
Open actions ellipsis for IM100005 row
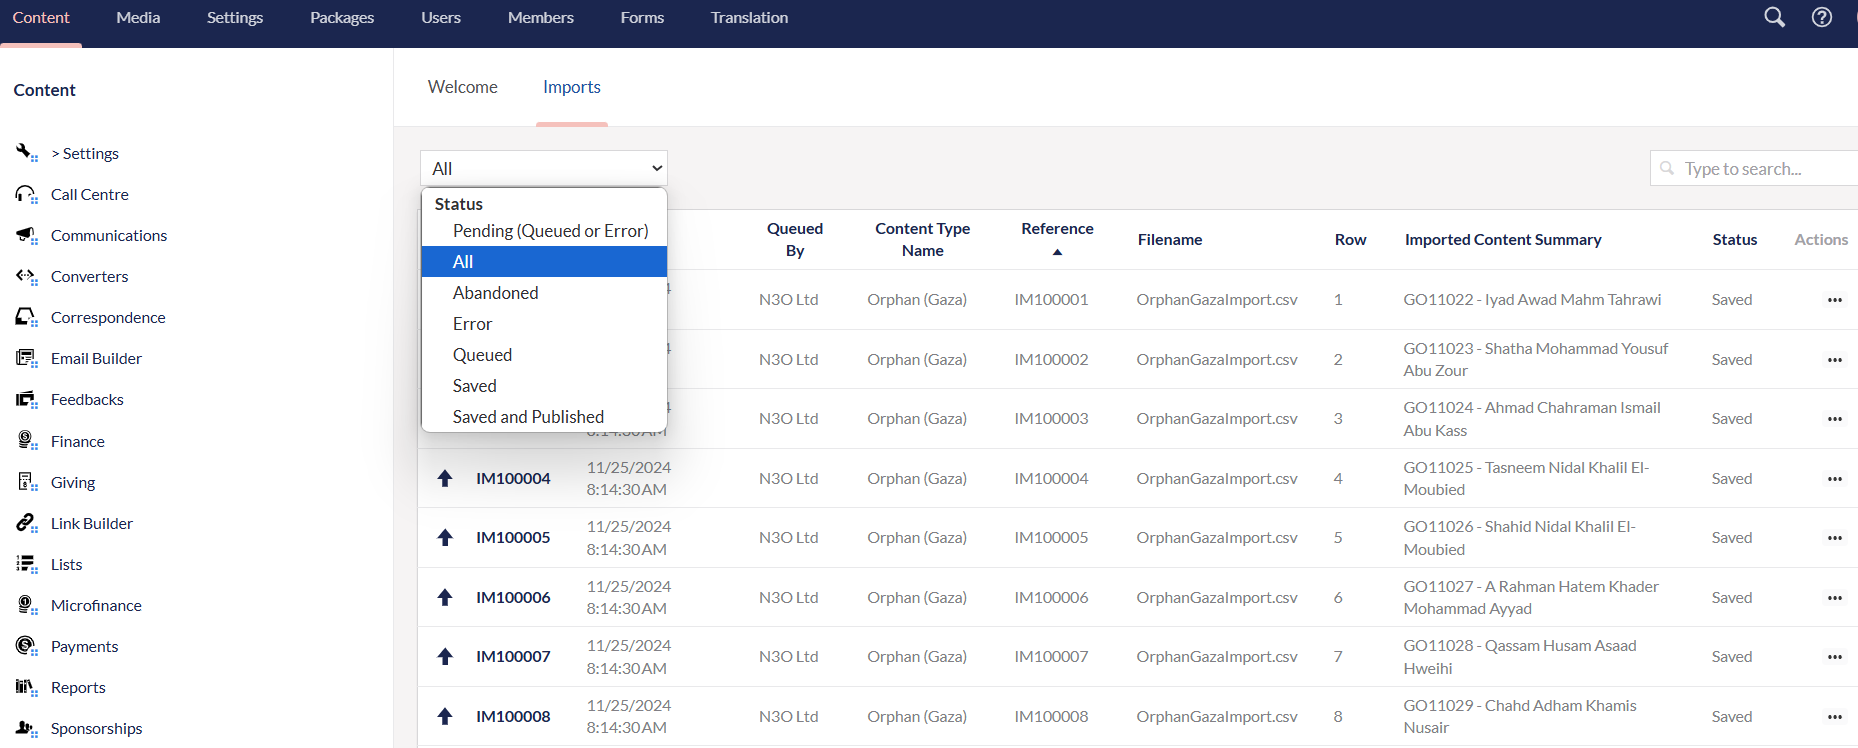point(1834,538)
